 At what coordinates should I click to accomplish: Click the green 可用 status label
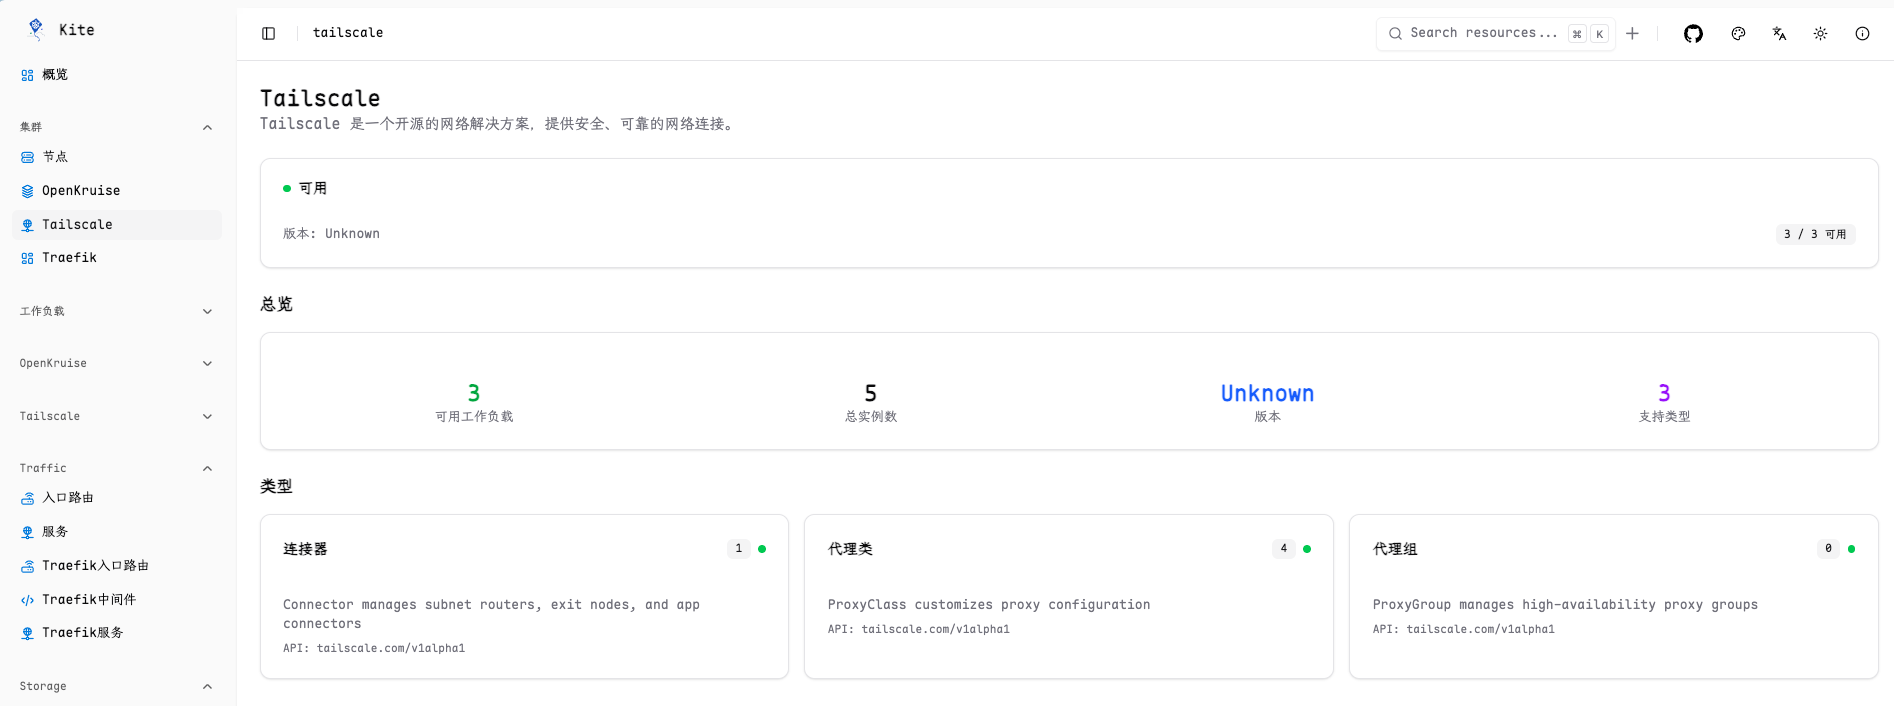(x=313, y=188)
